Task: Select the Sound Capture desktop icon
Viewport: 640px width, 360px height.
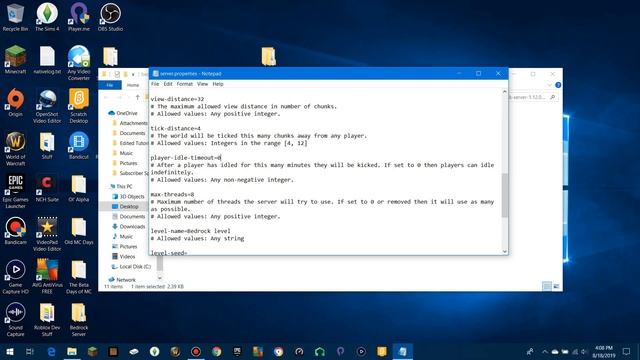Action: point(15,320)
